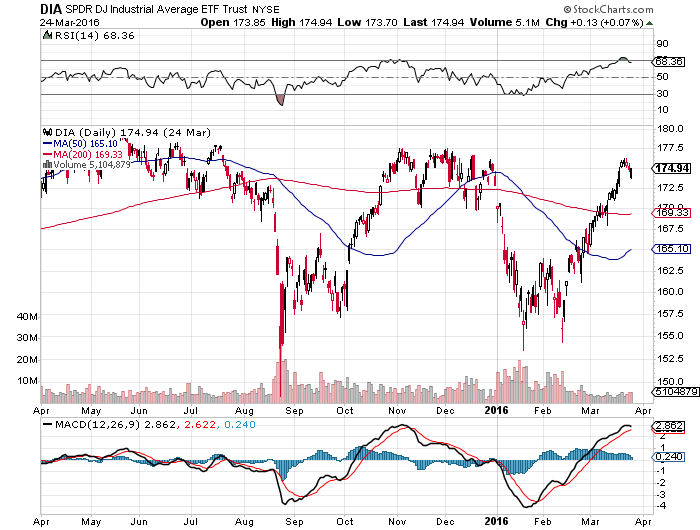Click the 2.862 MACD axis tag
The height and width of the screenshot is (530, 700).
668,426
